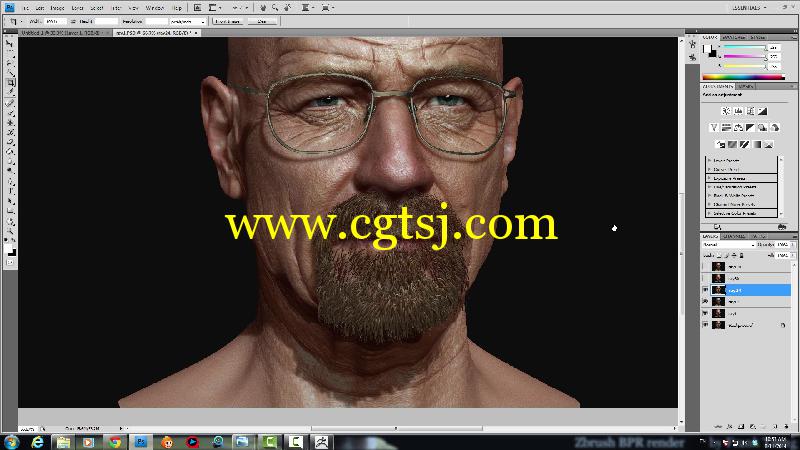800x450 pixels.
Task: Expand Curves Presets list
Action: point(709,169)
